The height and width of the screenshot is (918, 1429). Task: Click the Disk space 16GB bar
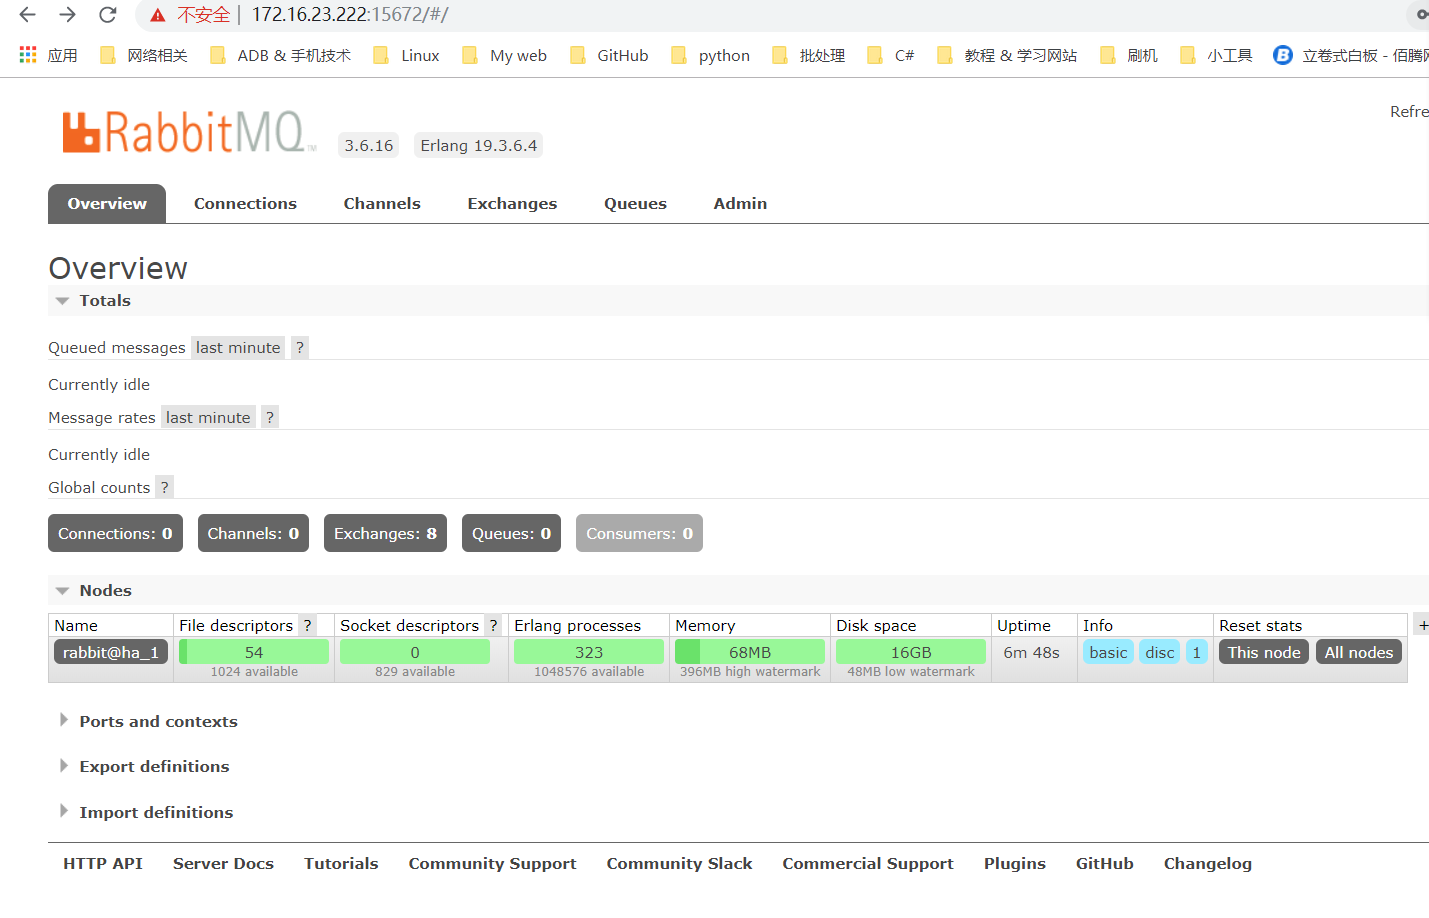coord(911,652)
